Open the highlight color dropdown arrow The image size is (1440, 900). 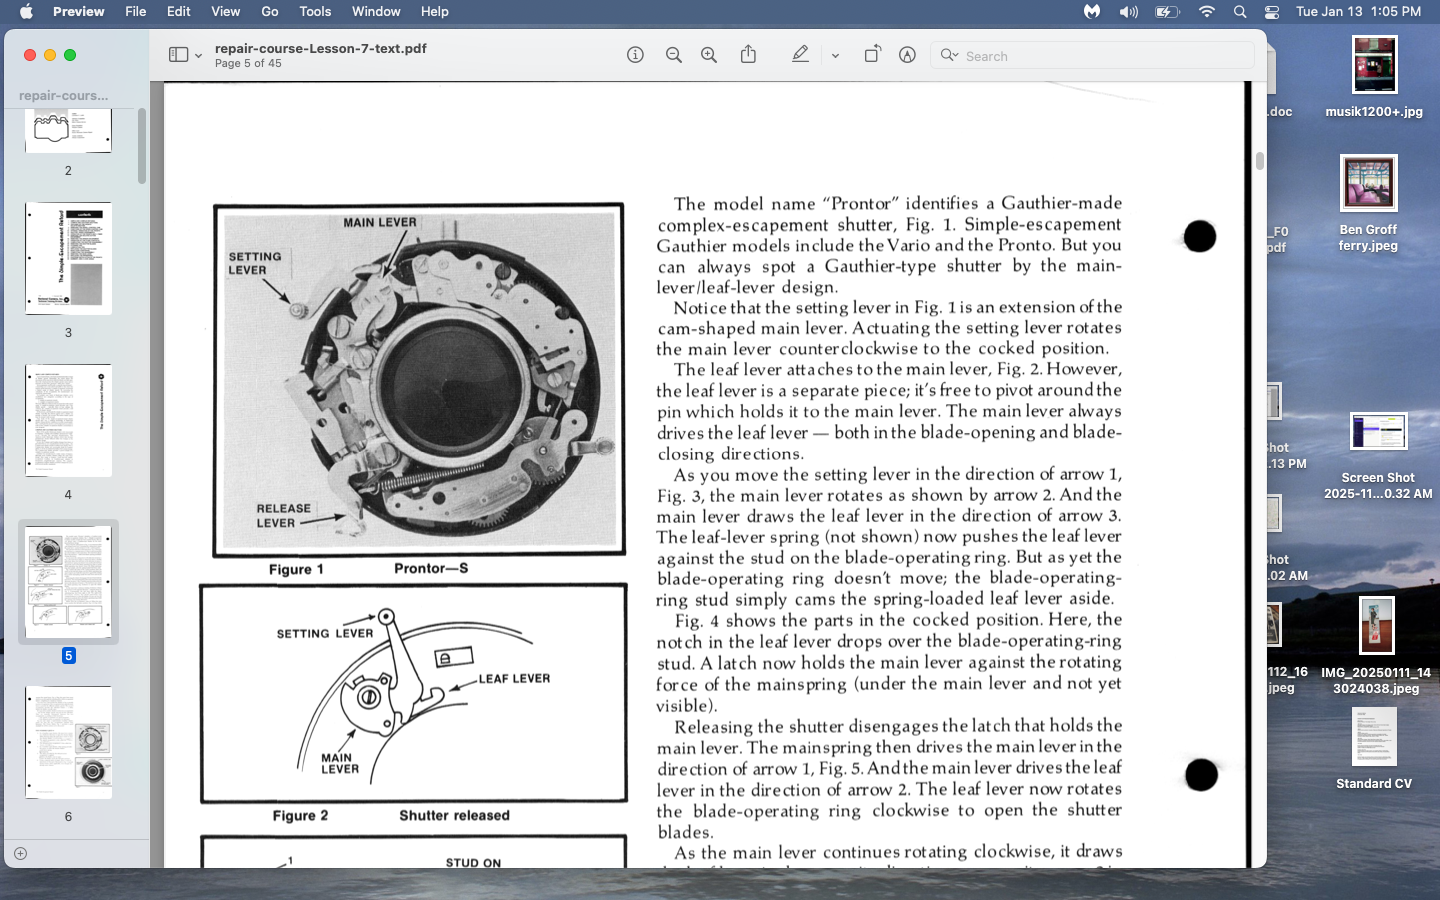pyautogui.click(x=835, y=56)
